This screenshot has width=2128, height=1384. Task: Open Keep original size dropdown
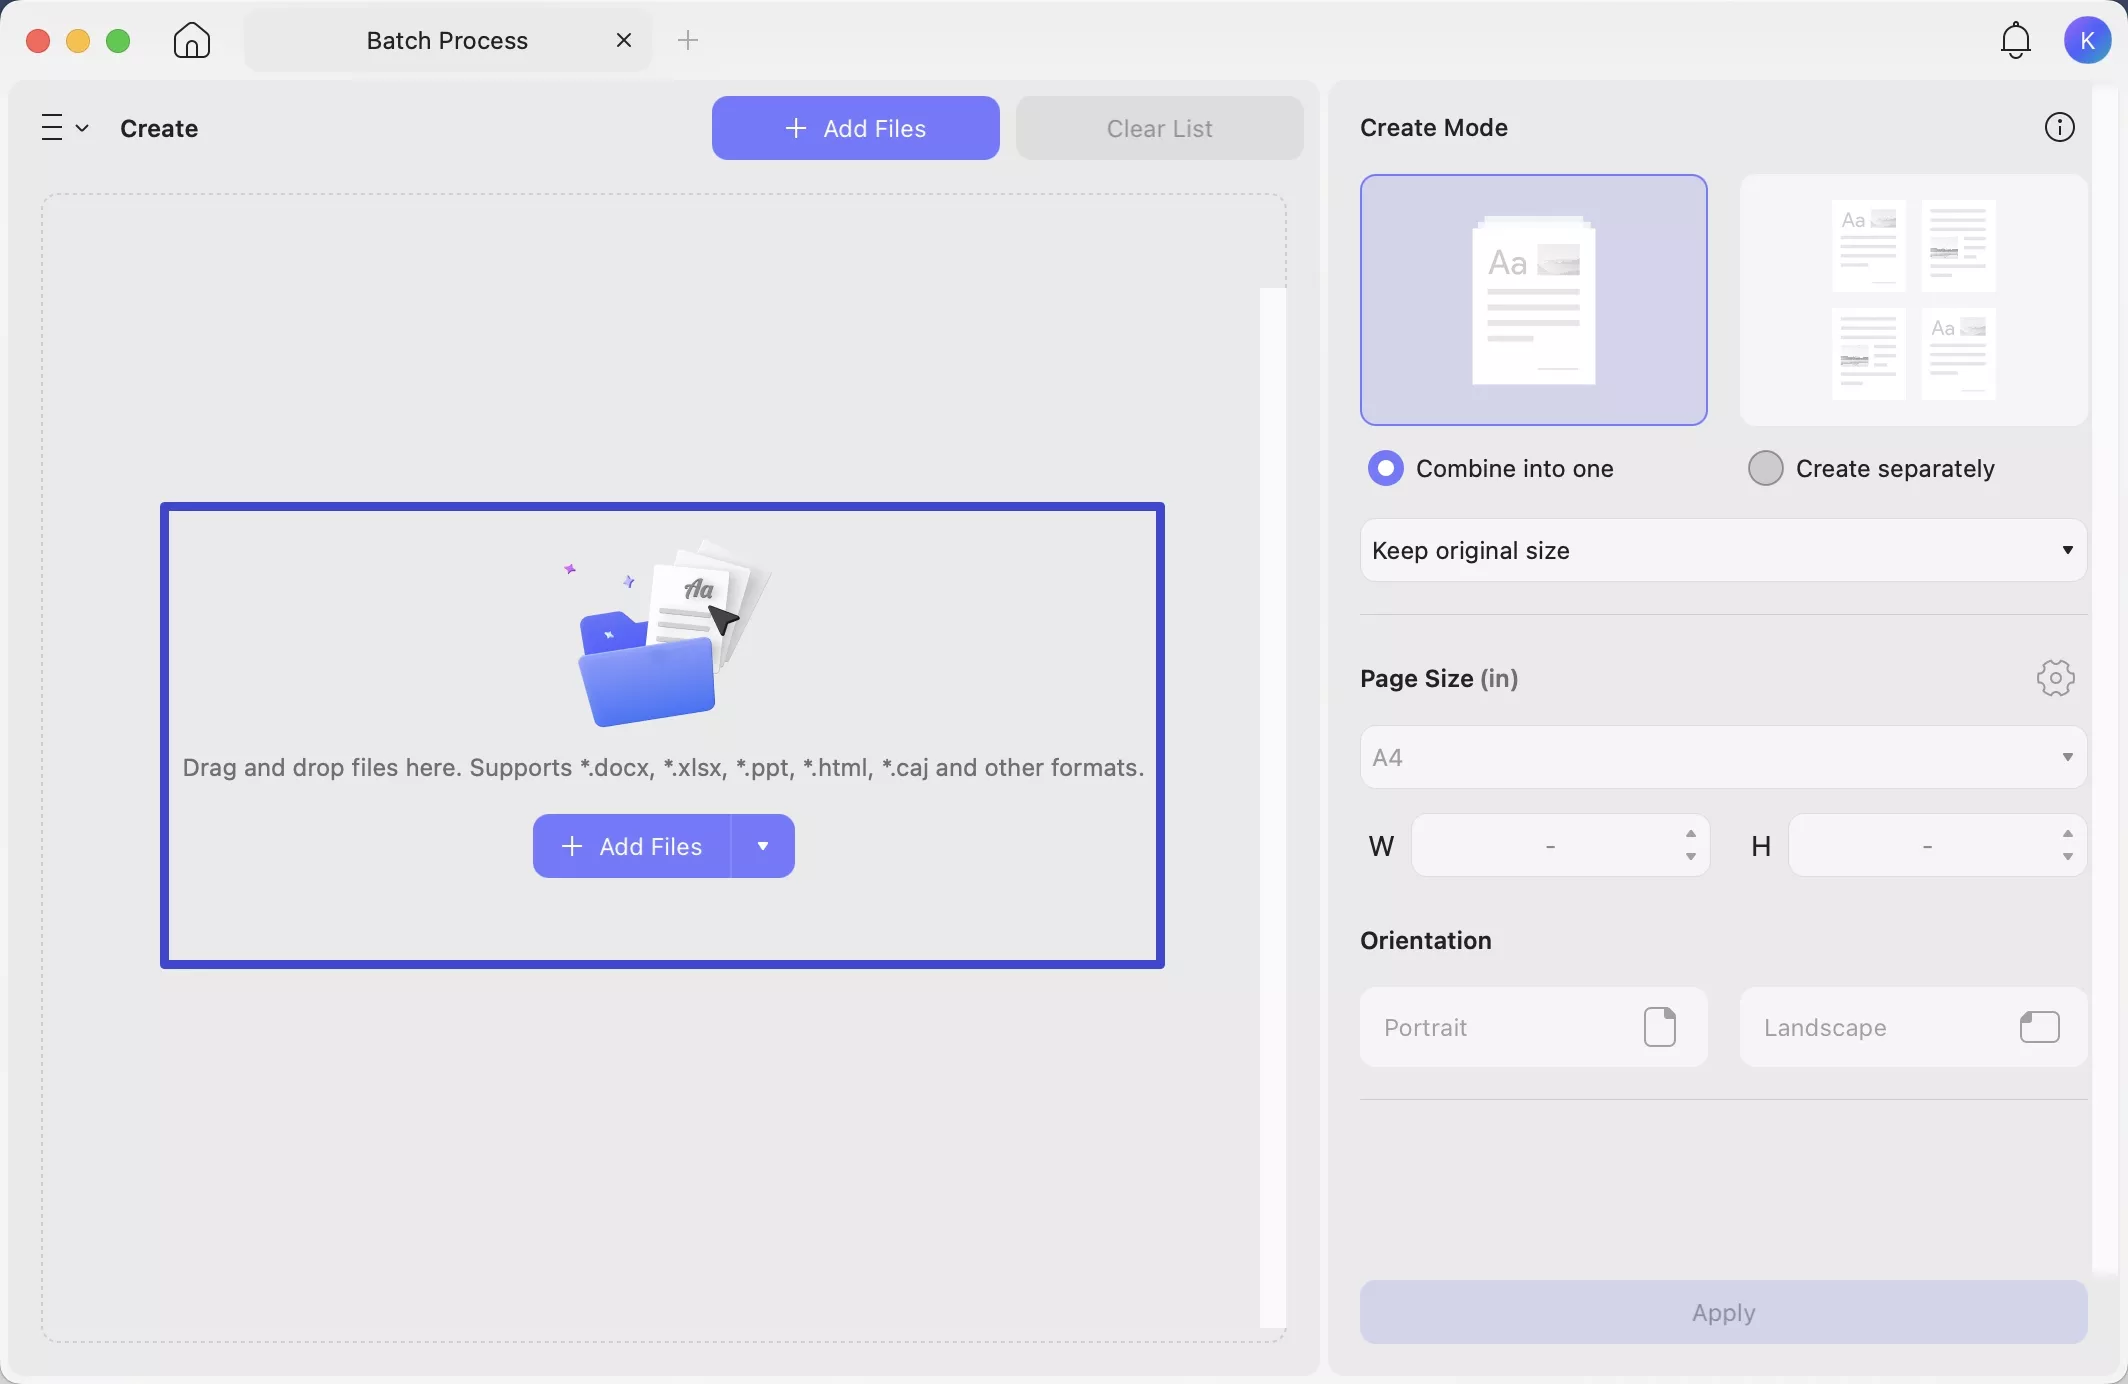pos(1722,550)
